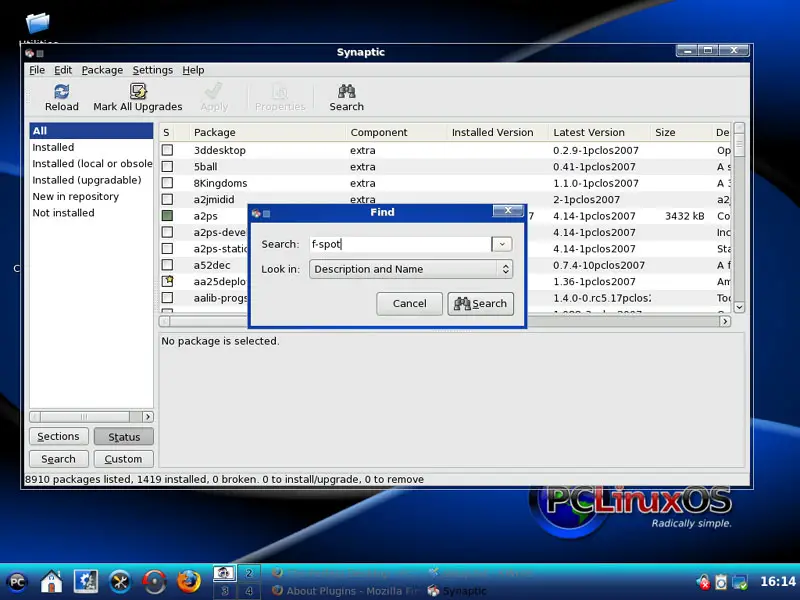Select the Installed filter entry

pyautogui.click(x=91, y=147)
